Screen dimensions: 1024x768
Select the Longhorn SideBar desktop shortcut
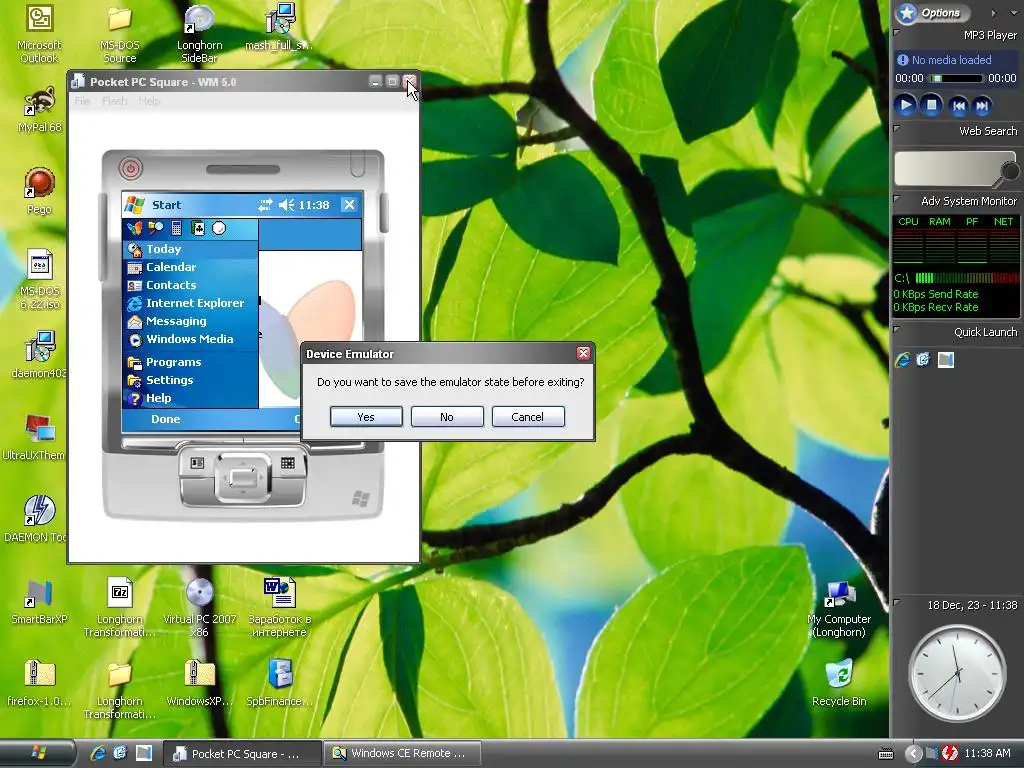click(199, 34)
